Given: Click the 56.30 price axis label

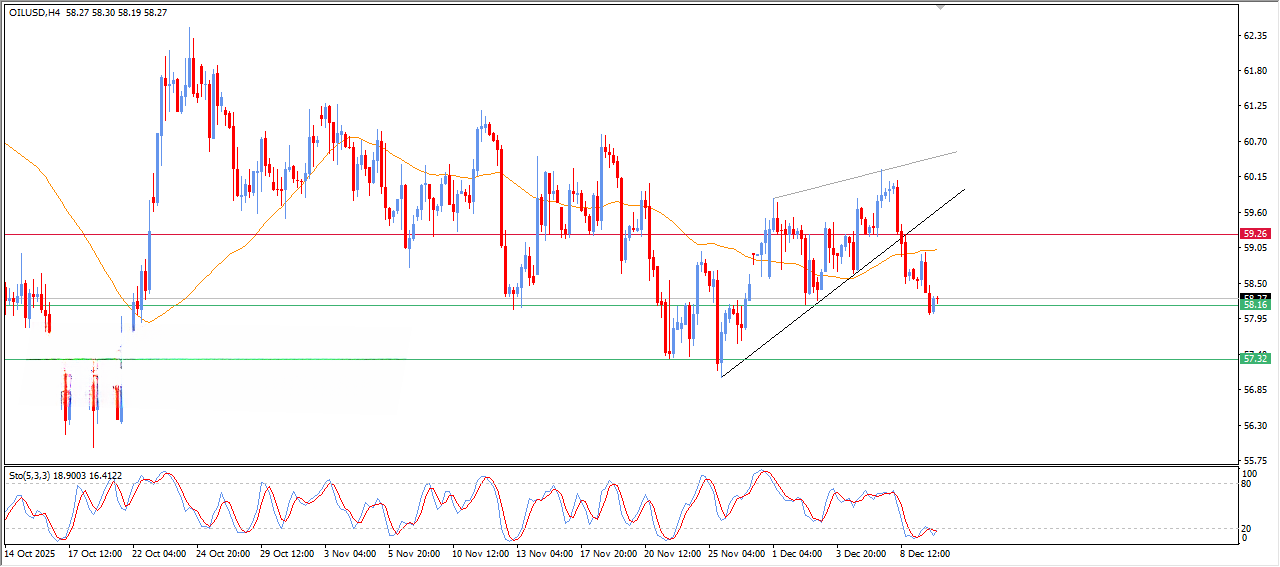Looking at the screenshot, I should pos(1254,425).
